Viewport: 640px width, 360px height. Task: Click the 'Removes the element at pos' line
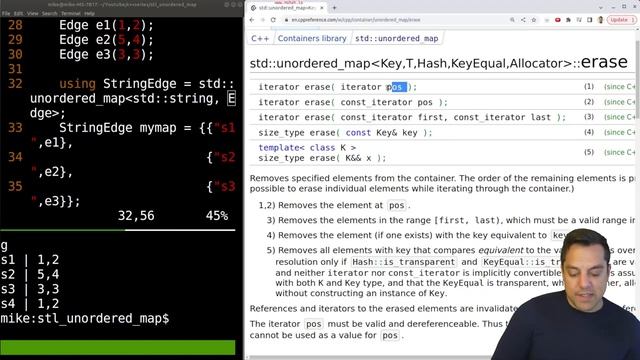click(334, 205)
